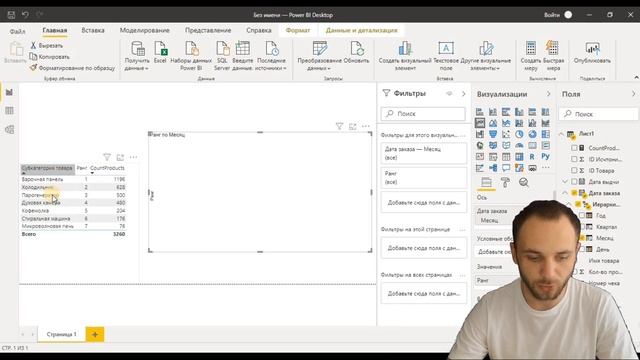Switch to the Моделирование ribbon tab
Screen dimensions: 640x360
click(144, 30)
